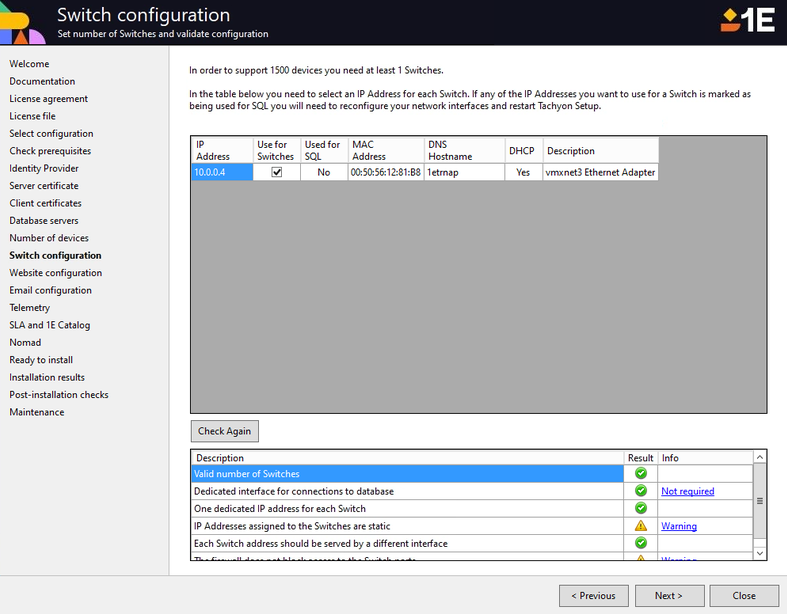Click the green check for Valid number of Switches
The image size is (787, 614).
click(x=641, y=474)
